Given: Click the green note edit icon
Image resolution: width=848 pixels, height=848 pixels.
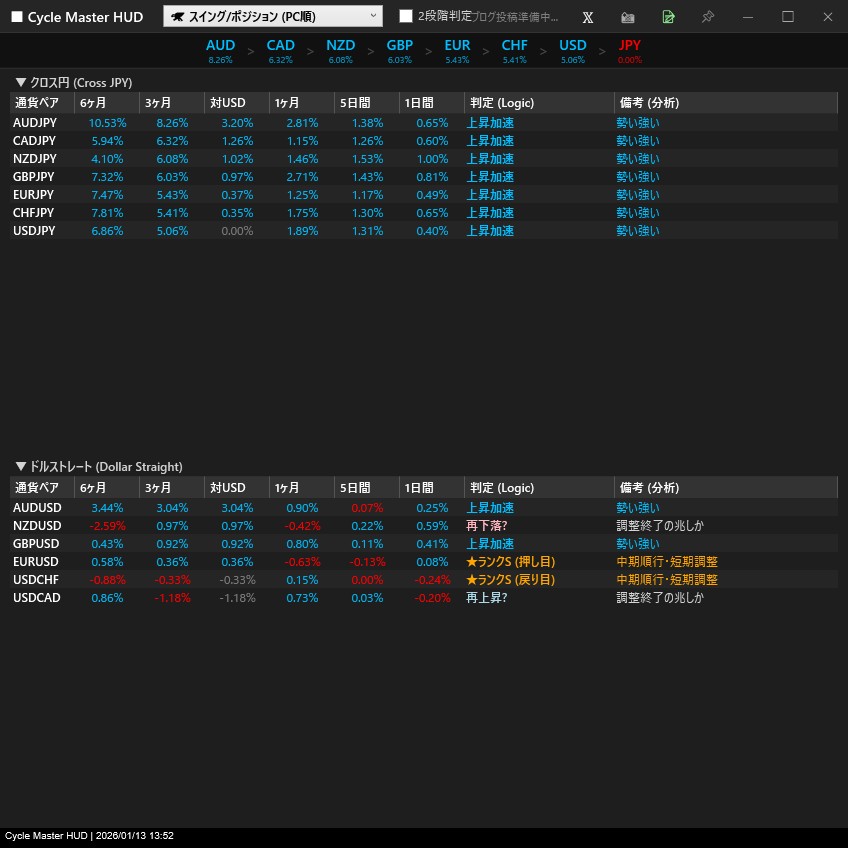Looking at the screenshot, I should (x=668, y=17).
